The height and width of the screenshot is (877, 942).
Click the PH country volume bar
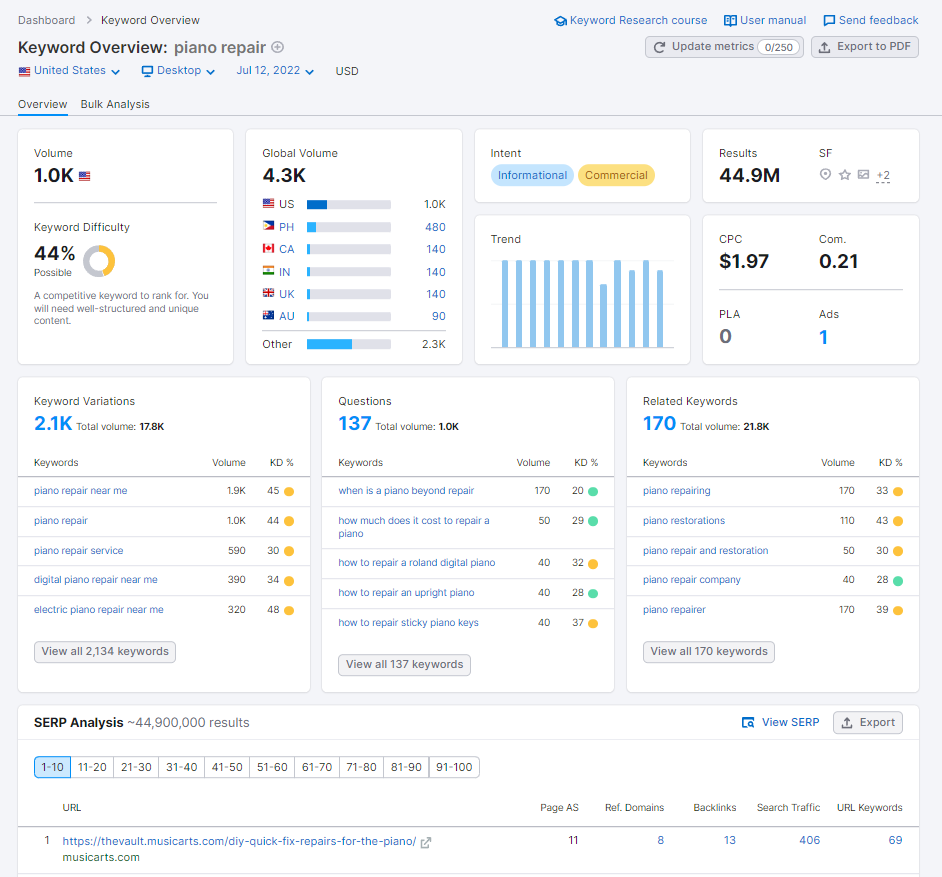(x=348, y=227)
